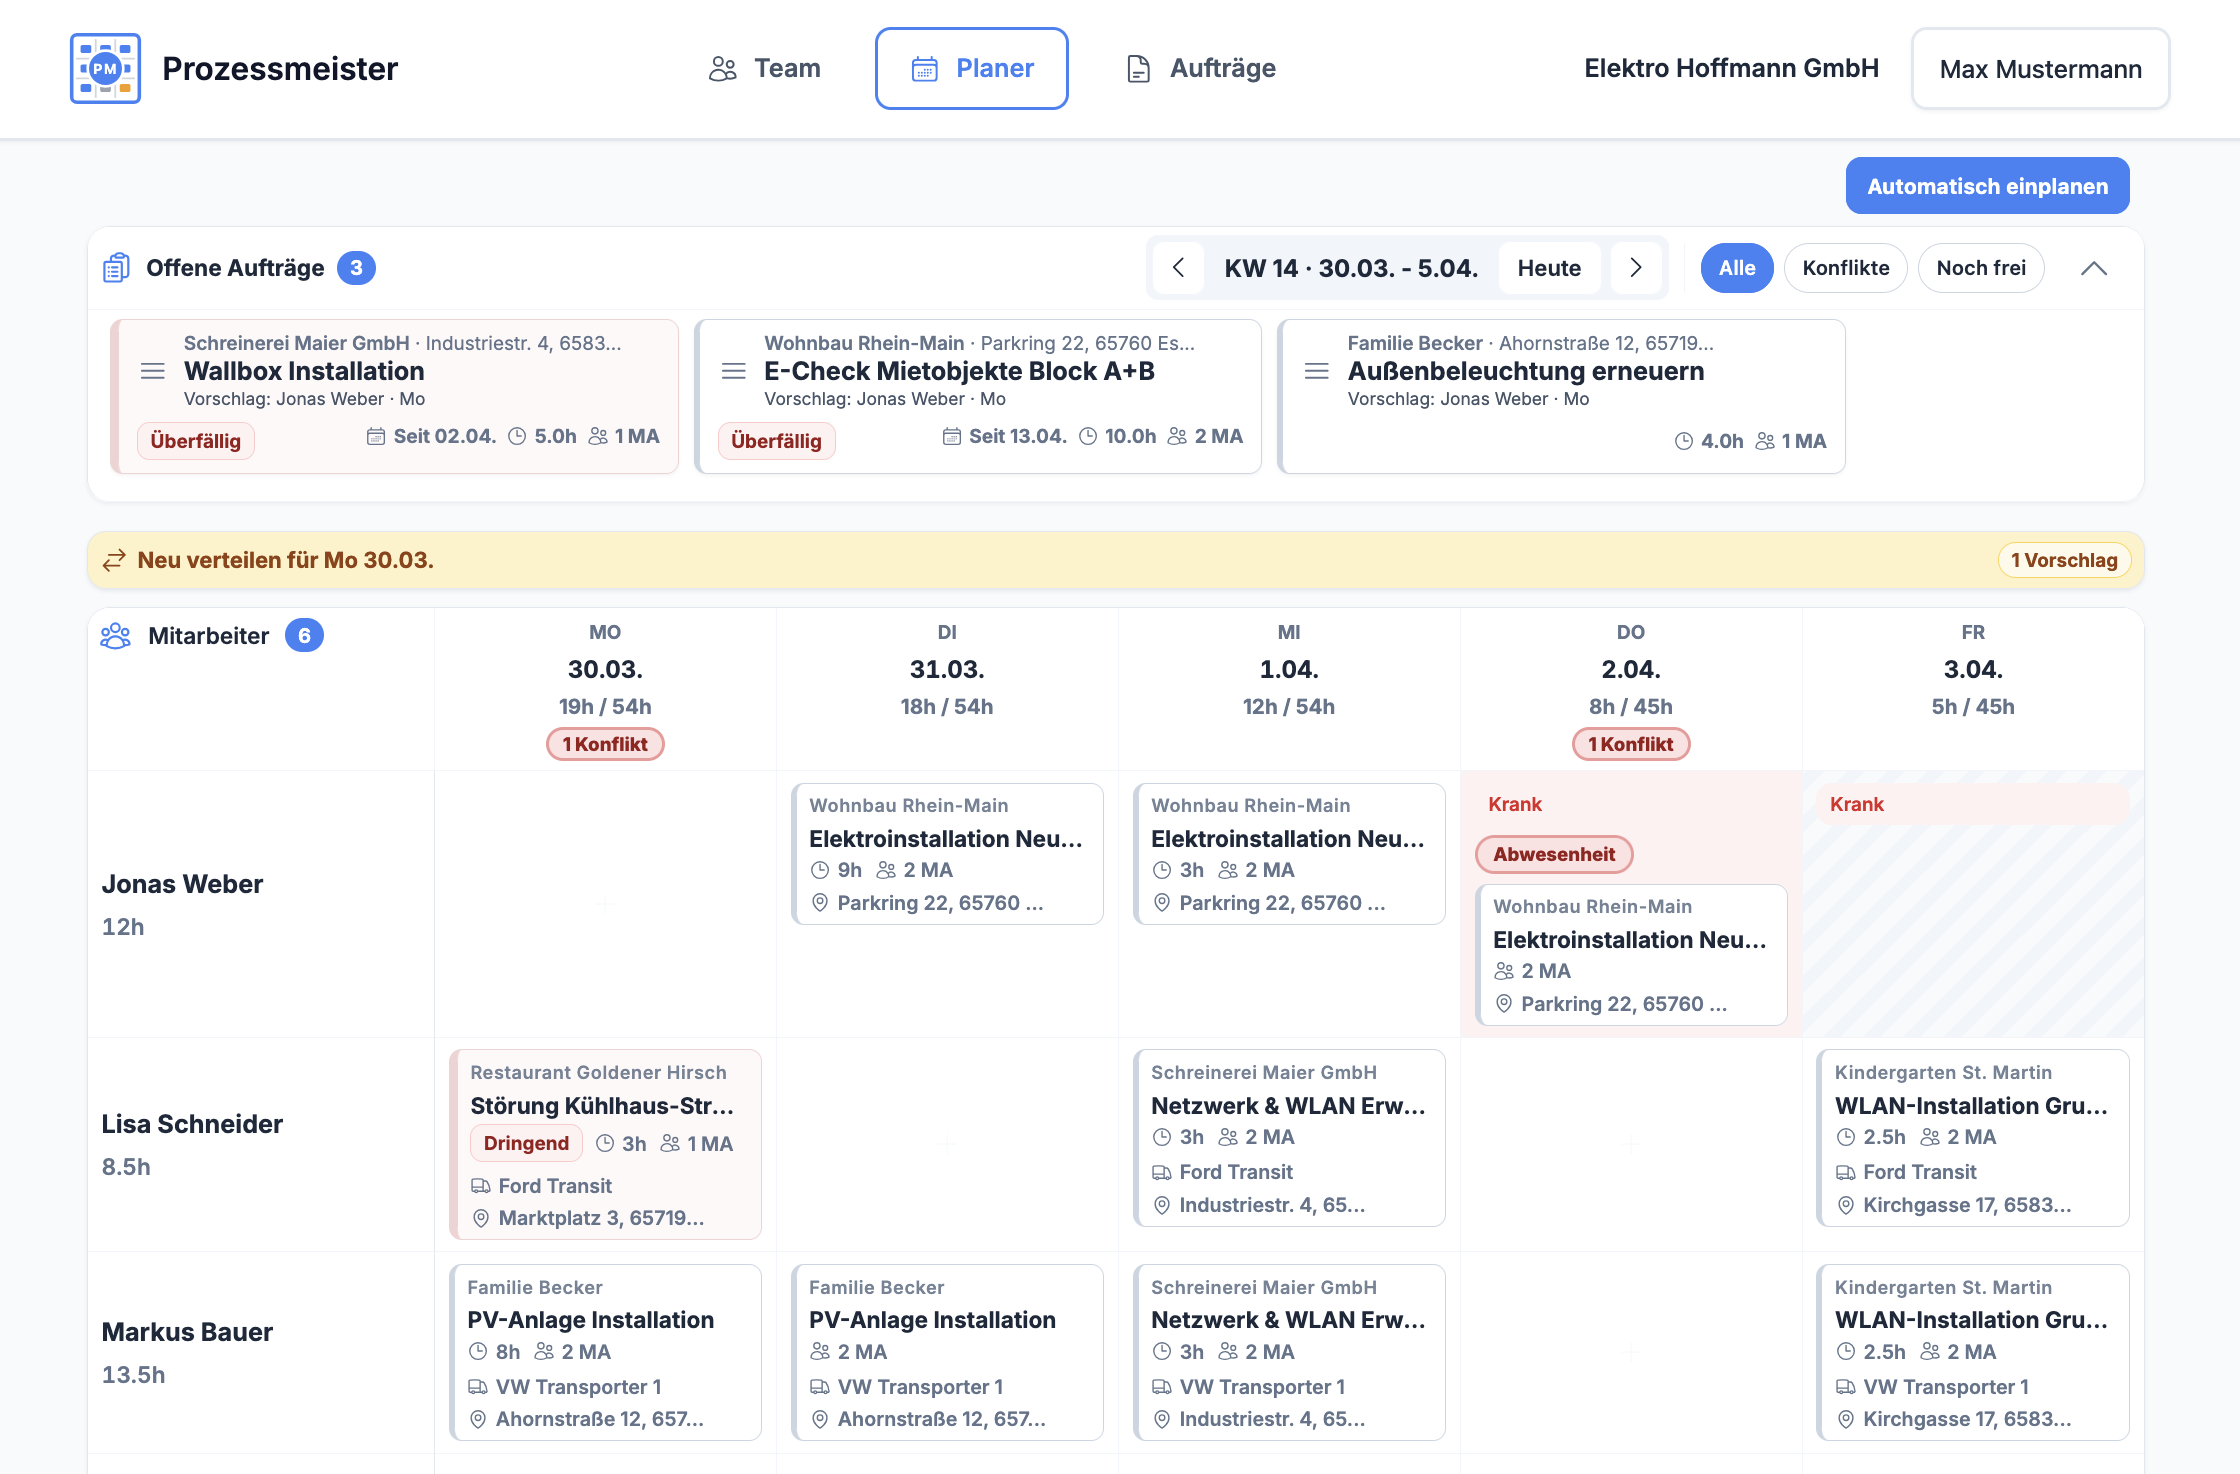The height and width of the screenshot is (1474, 2240).
Task: Click location pin on Lisa's Marktplatz 3 job
Action: point(481,1218)
